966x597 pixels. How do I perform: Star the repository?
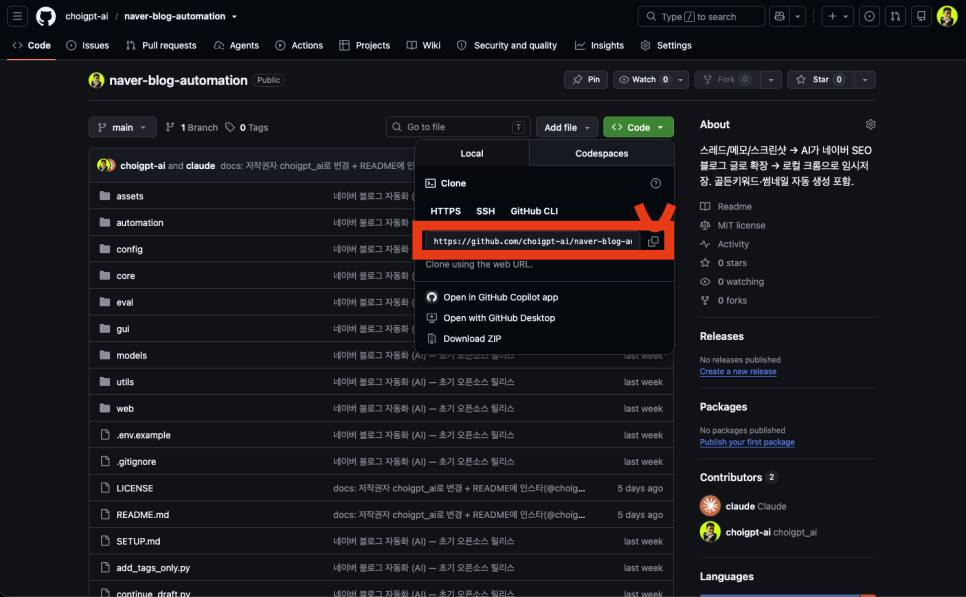(x=821, y=79)
